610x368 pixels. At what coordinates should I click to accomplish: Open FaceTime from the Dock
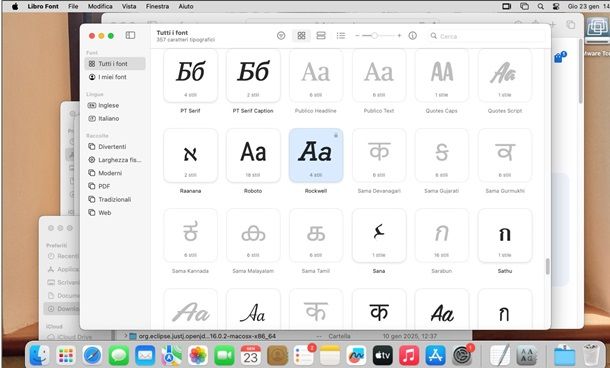[224, 355]
